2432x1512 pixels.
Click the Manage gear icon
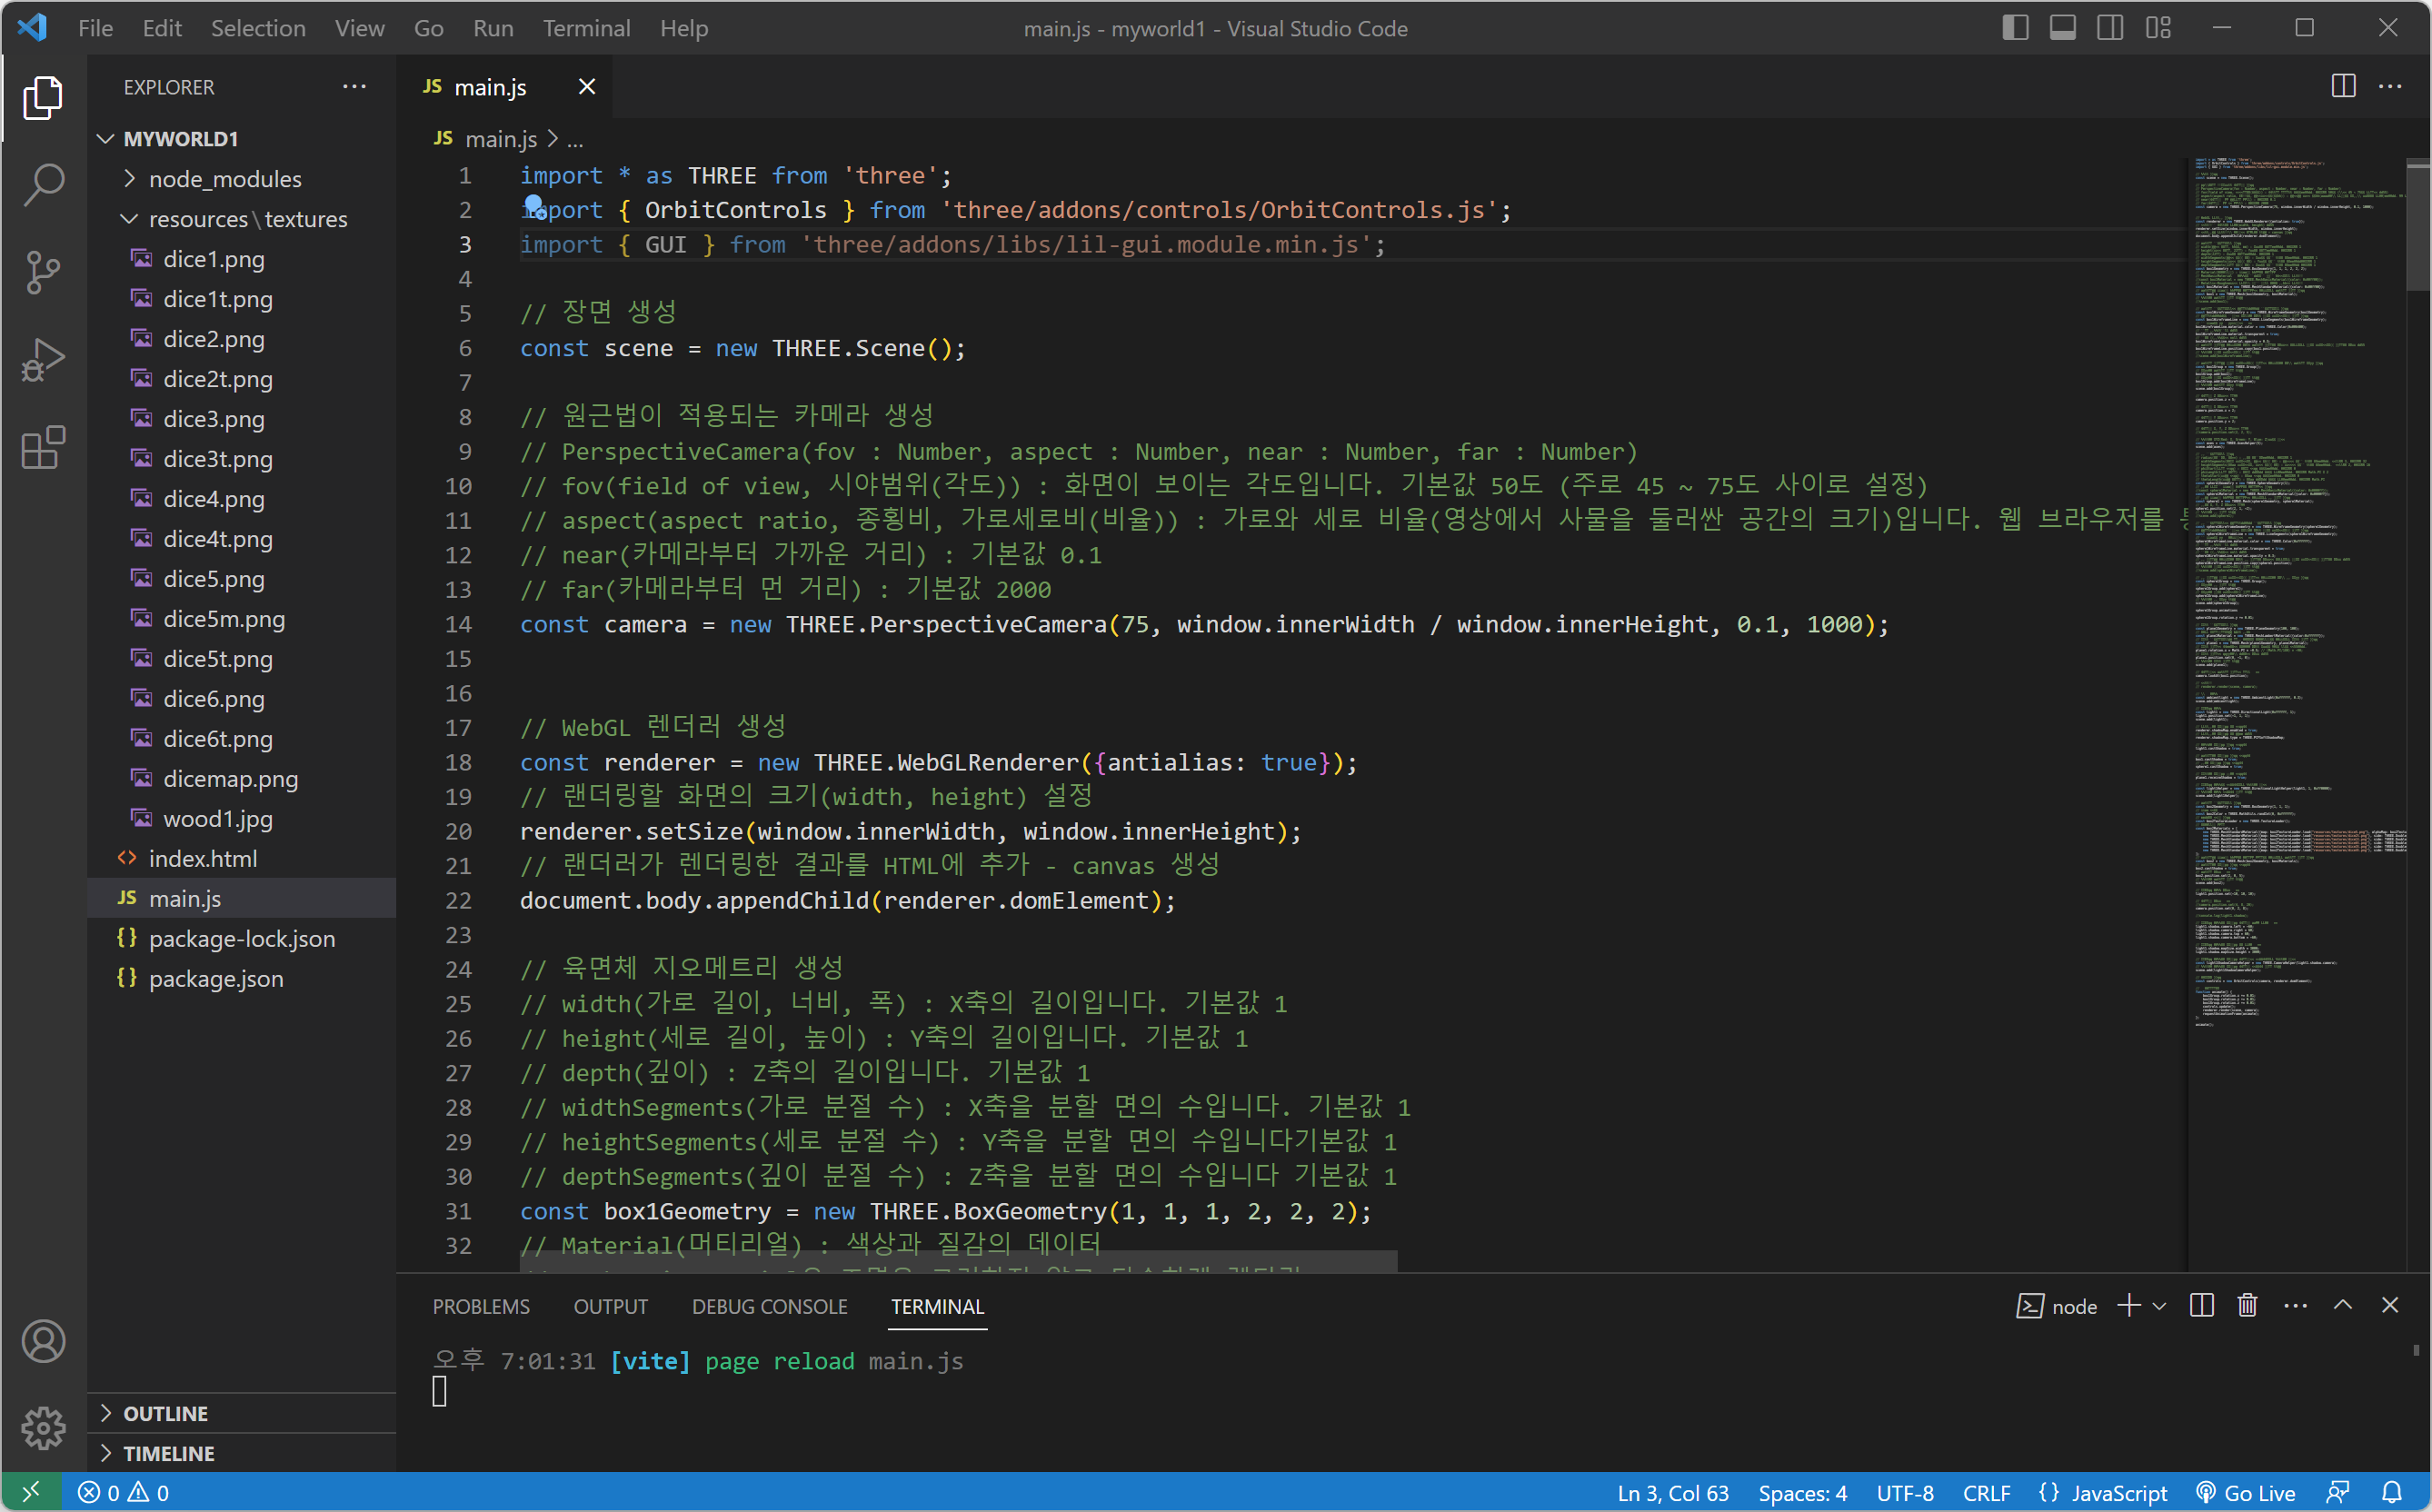coord(43,1427)
